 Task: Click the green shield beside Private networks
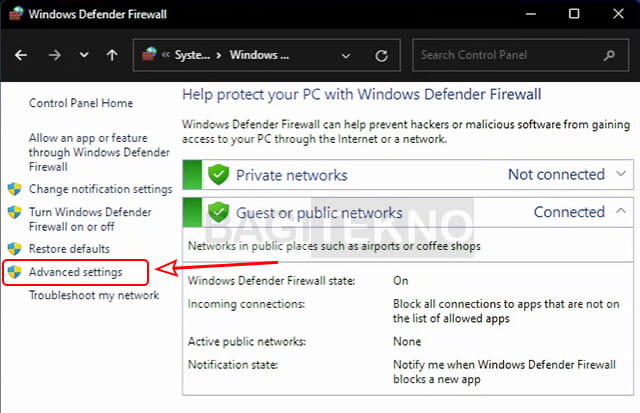pos(219,175)
